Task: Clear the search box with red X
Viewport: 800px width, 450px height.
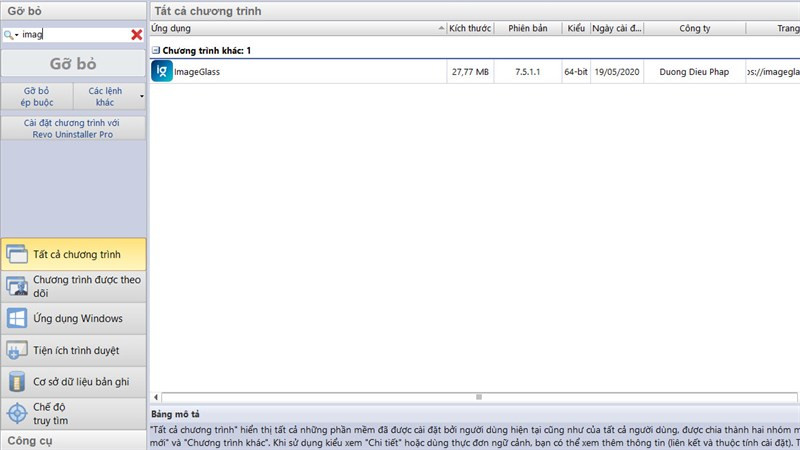Action: (x=137, y=35)
